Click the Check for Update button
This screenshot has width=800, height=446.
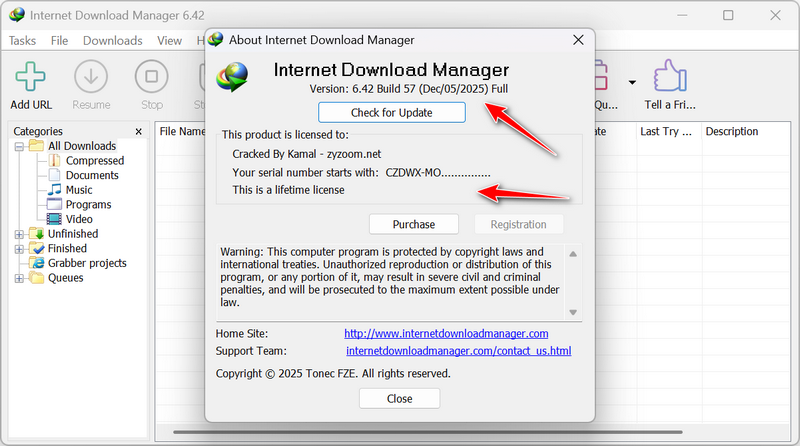coord(392,112)
